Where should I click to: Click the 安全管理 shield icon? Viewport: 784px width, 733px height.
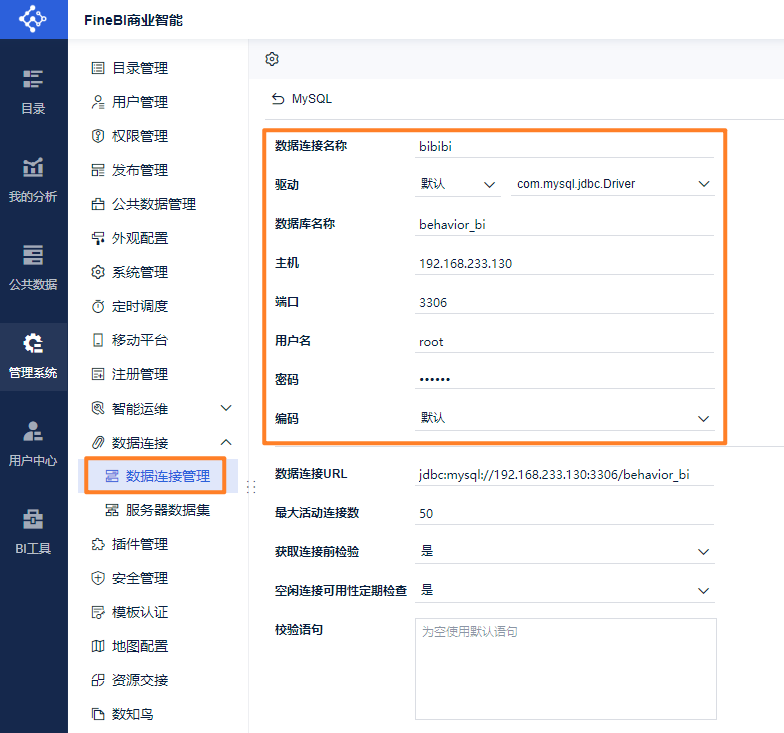98,578
